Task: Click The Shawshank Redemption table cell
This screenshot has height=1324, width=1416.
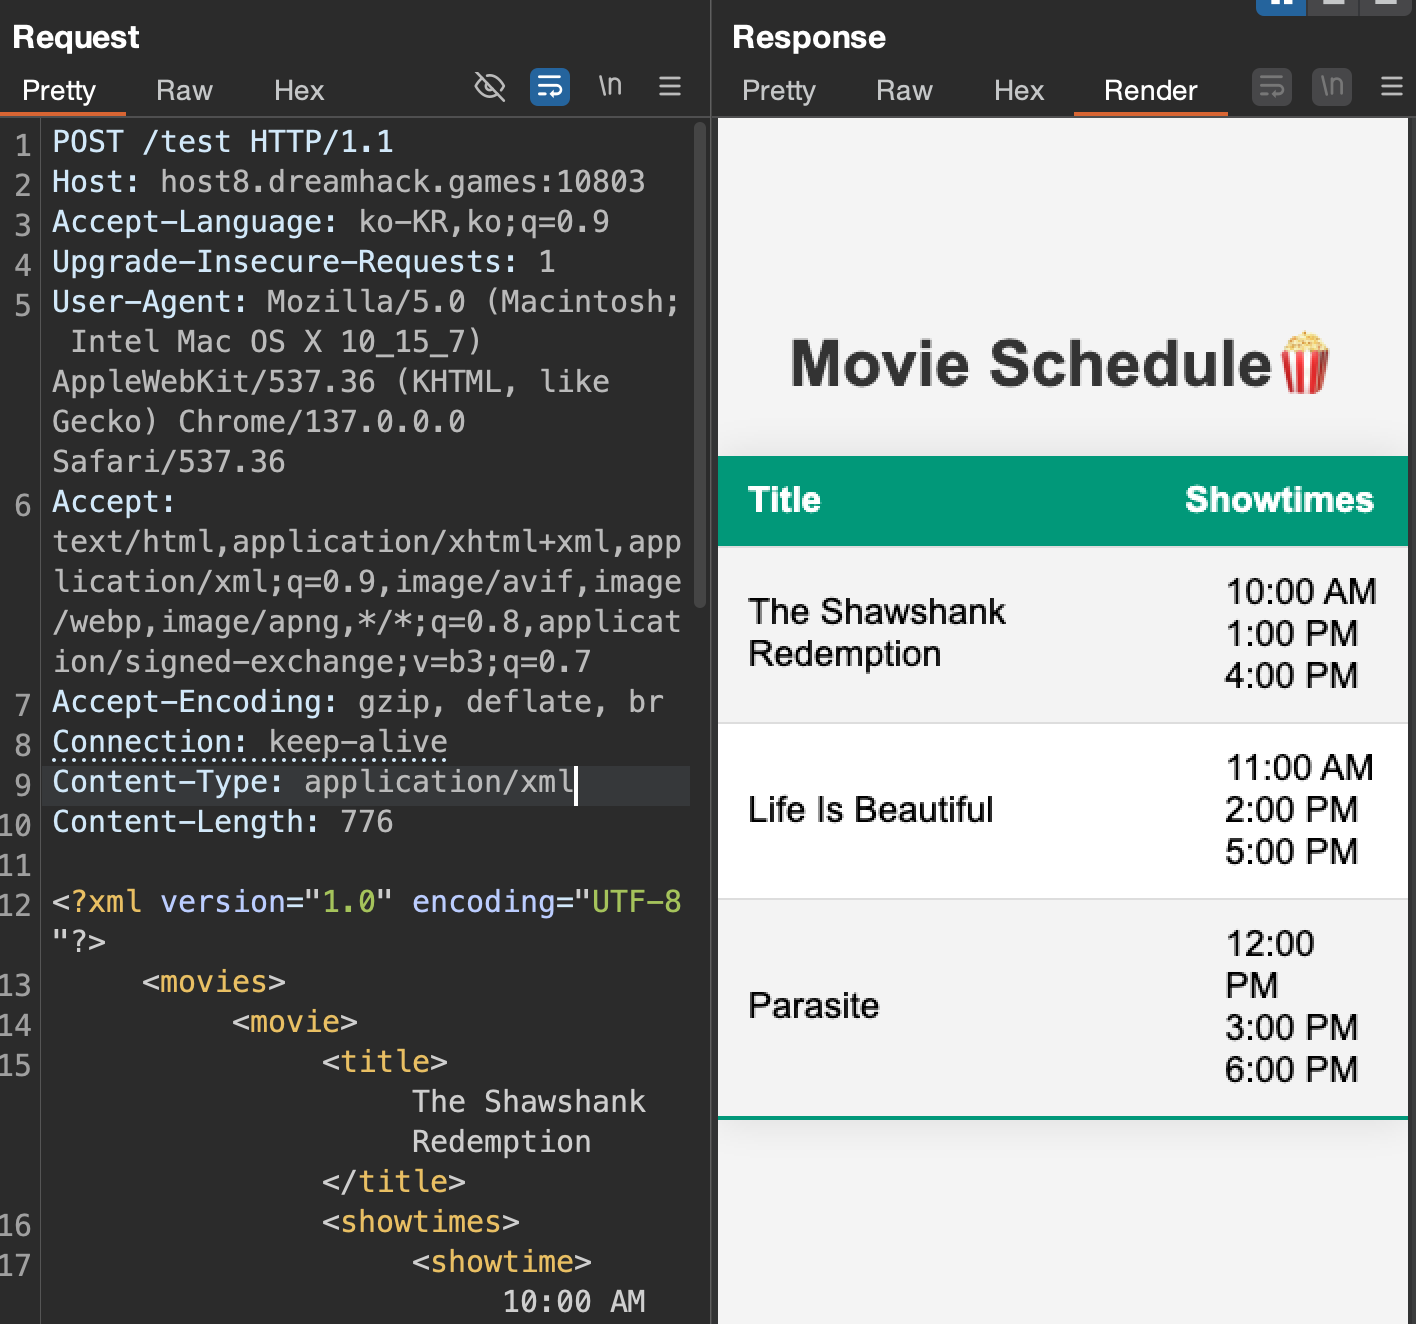Action: pyautogui.click(x=877, y=632)
